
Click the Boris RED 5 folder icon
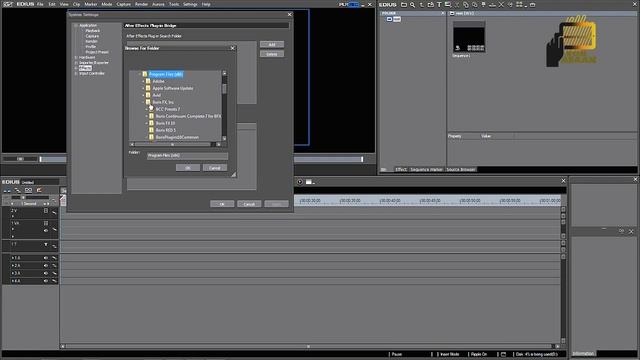(151, 130)
